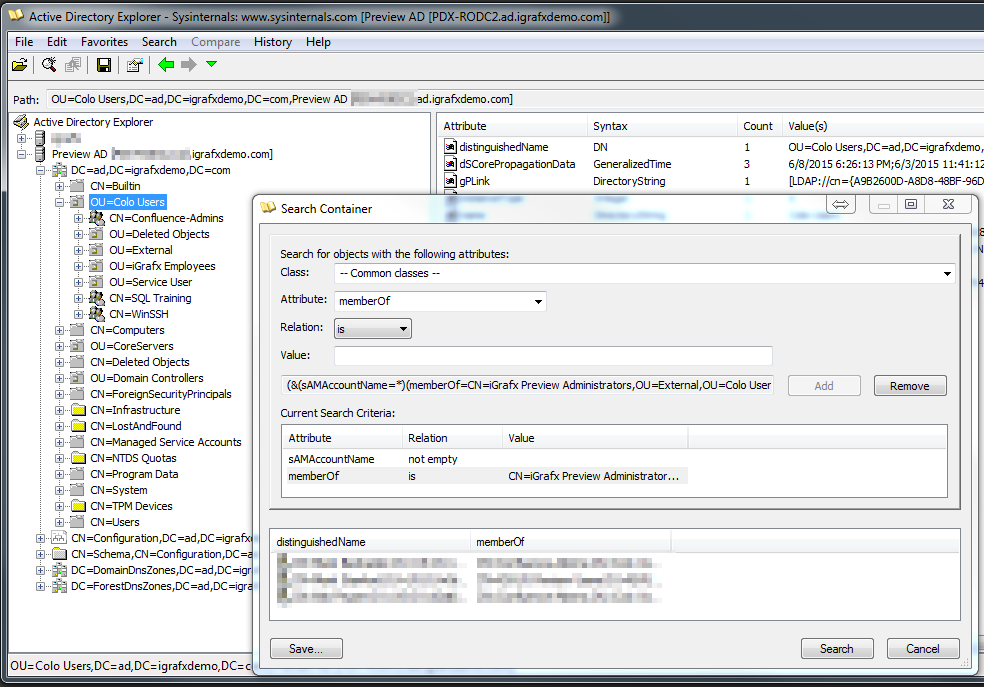This screenshot has height=687, width=984.
Task: Open the Compare menu
Action: pyautogui.click(x=215, y=41)
